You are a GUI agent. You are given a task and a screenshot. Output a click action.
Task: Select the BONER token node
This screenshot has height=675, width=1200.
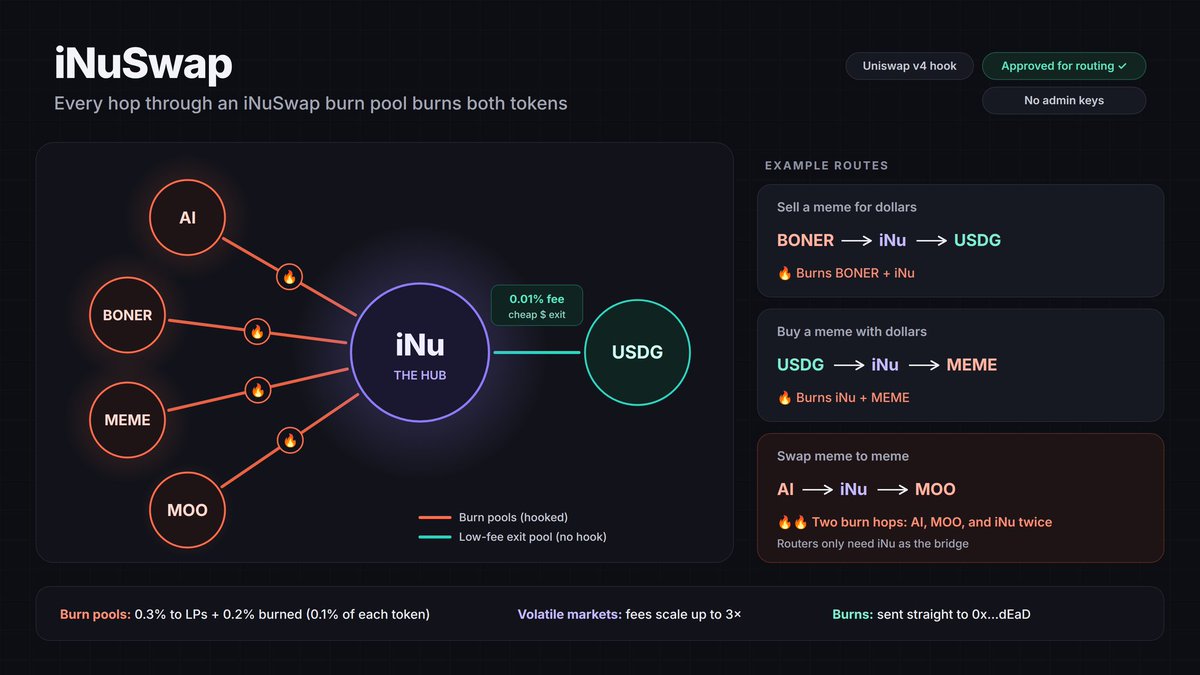pos(128,315)
